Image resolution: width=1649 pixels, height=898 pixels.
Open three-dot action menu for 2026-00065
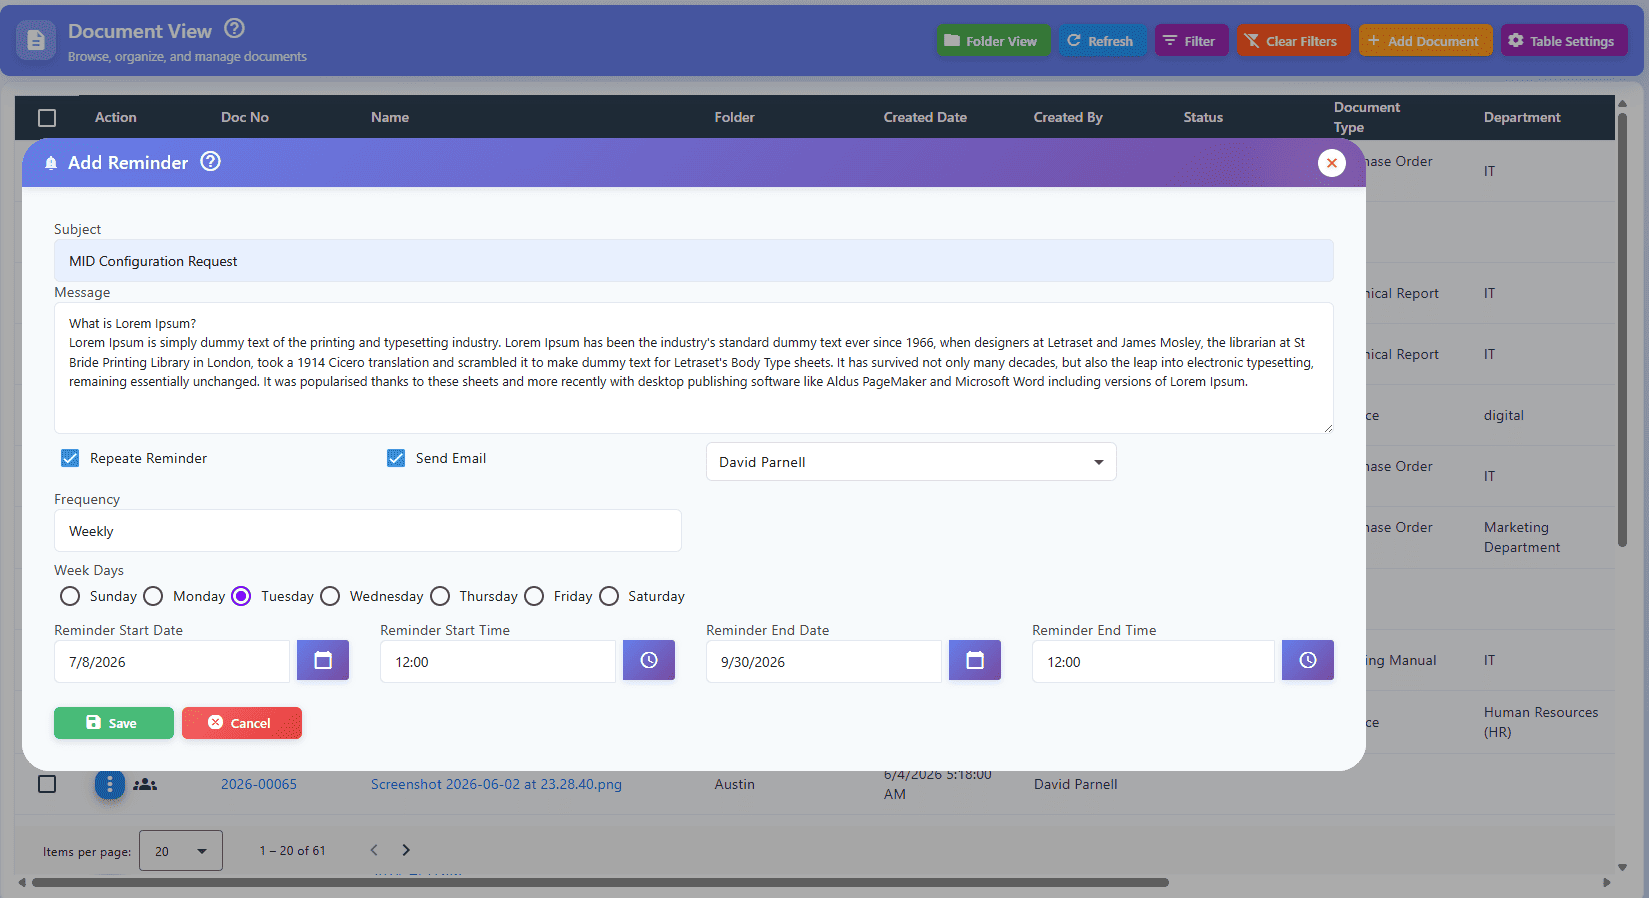110,785
